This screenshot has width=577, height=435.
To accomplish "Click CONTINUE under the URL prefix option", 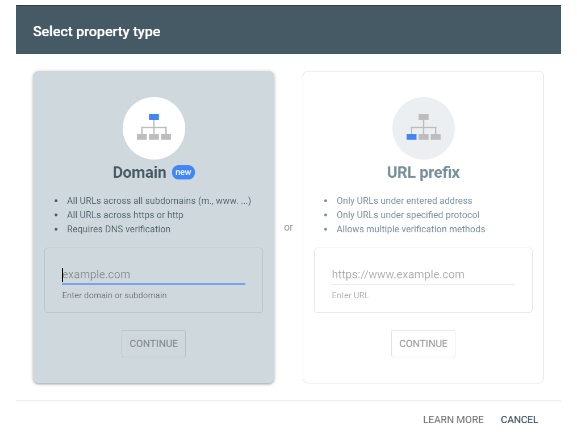I will tap(423, 343).
